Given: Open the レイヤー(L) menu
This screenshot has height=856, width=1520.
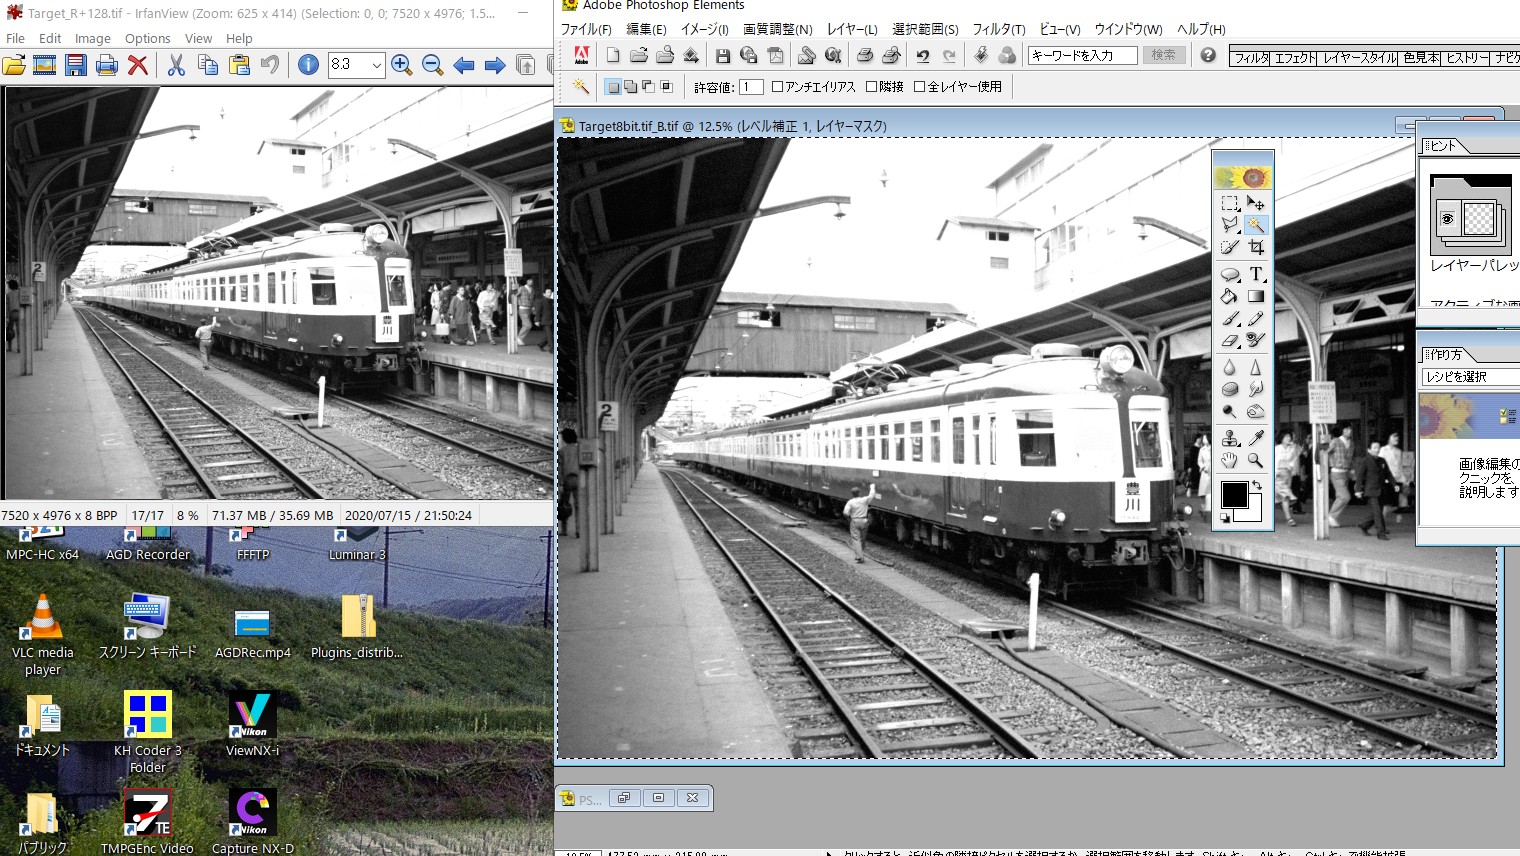Looking at the screenshot, I should click(x=852, y=30).
